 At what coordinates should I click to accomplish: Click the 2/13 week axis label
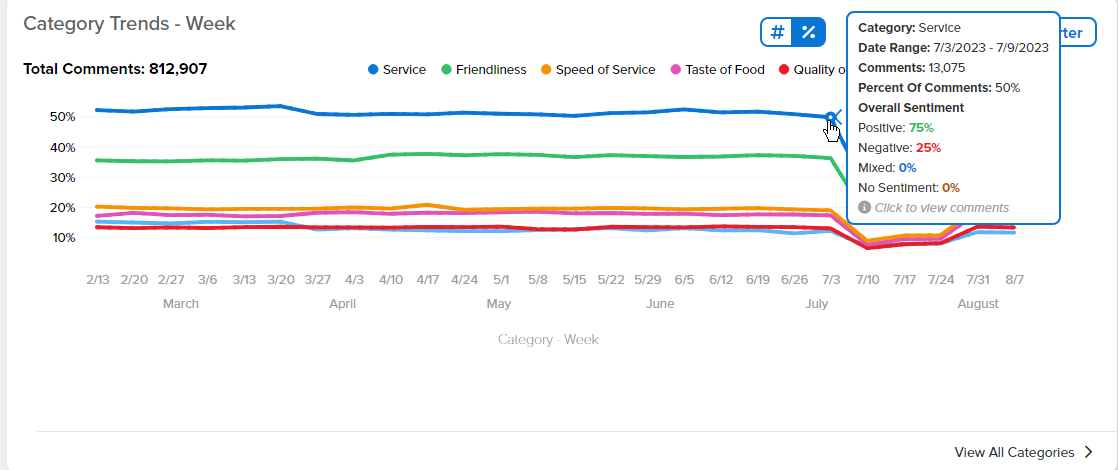point(98,280)
